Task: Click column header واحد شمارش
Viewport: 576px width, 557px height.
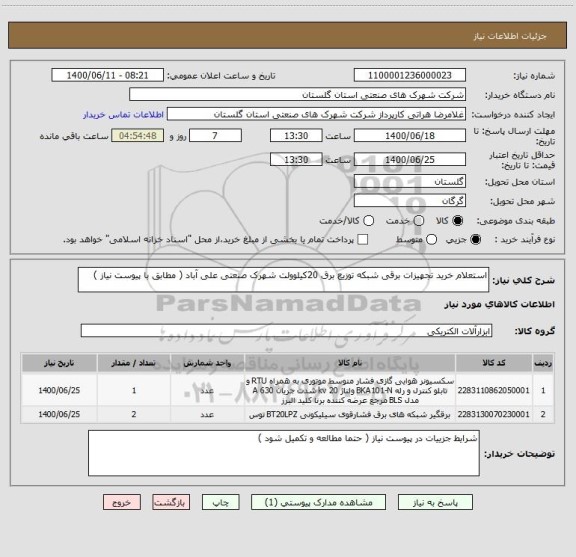Action: 207,363
